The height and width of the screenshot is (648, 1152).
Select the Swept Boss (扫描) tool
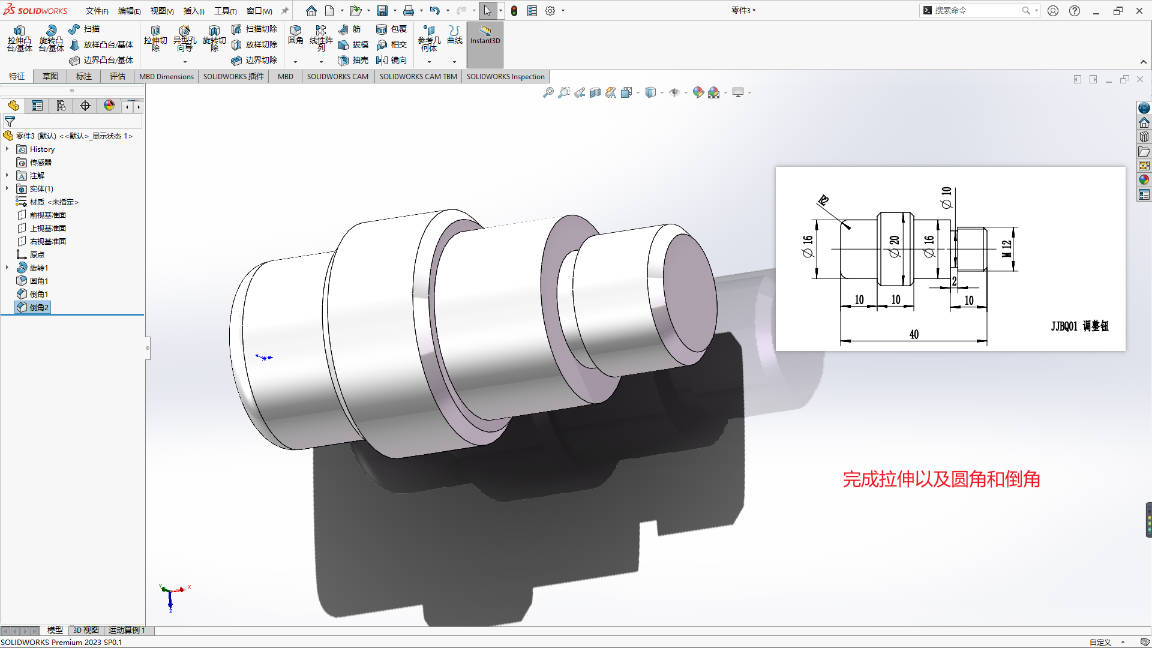(84, 29)
